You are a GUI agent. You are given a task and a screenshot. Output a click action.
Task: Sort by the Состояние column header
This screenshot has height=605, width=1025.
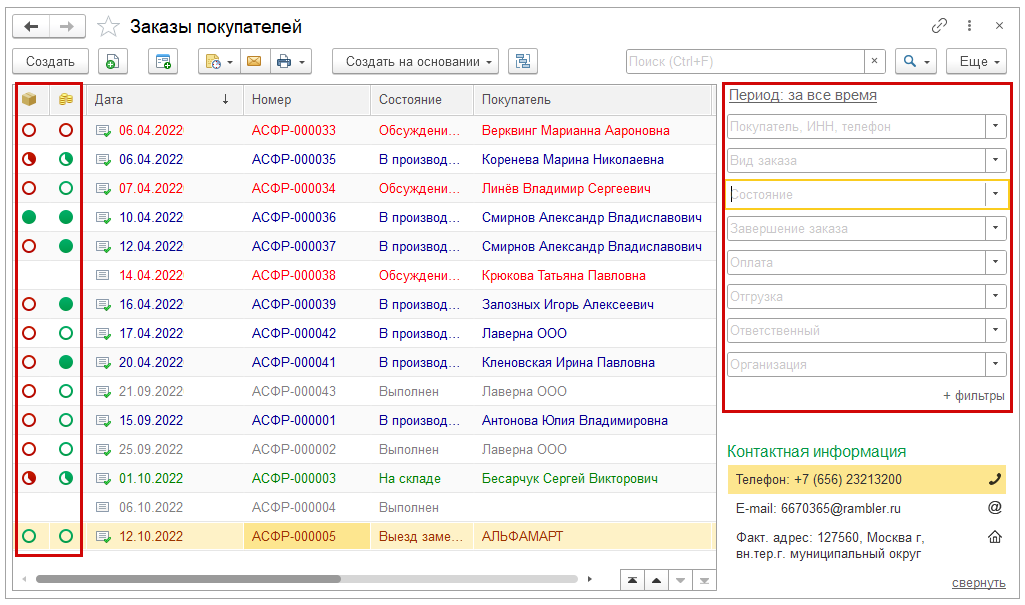pos(422,99)
